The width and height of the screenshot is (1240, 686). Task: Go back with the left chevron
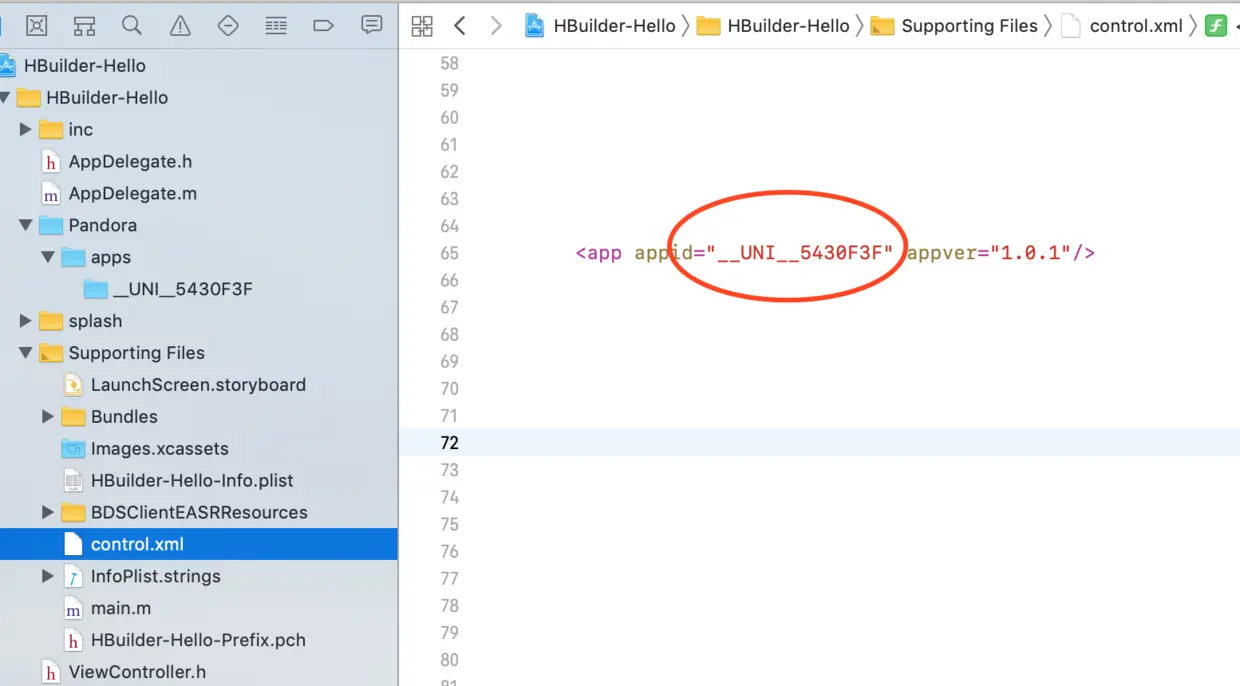460,26
